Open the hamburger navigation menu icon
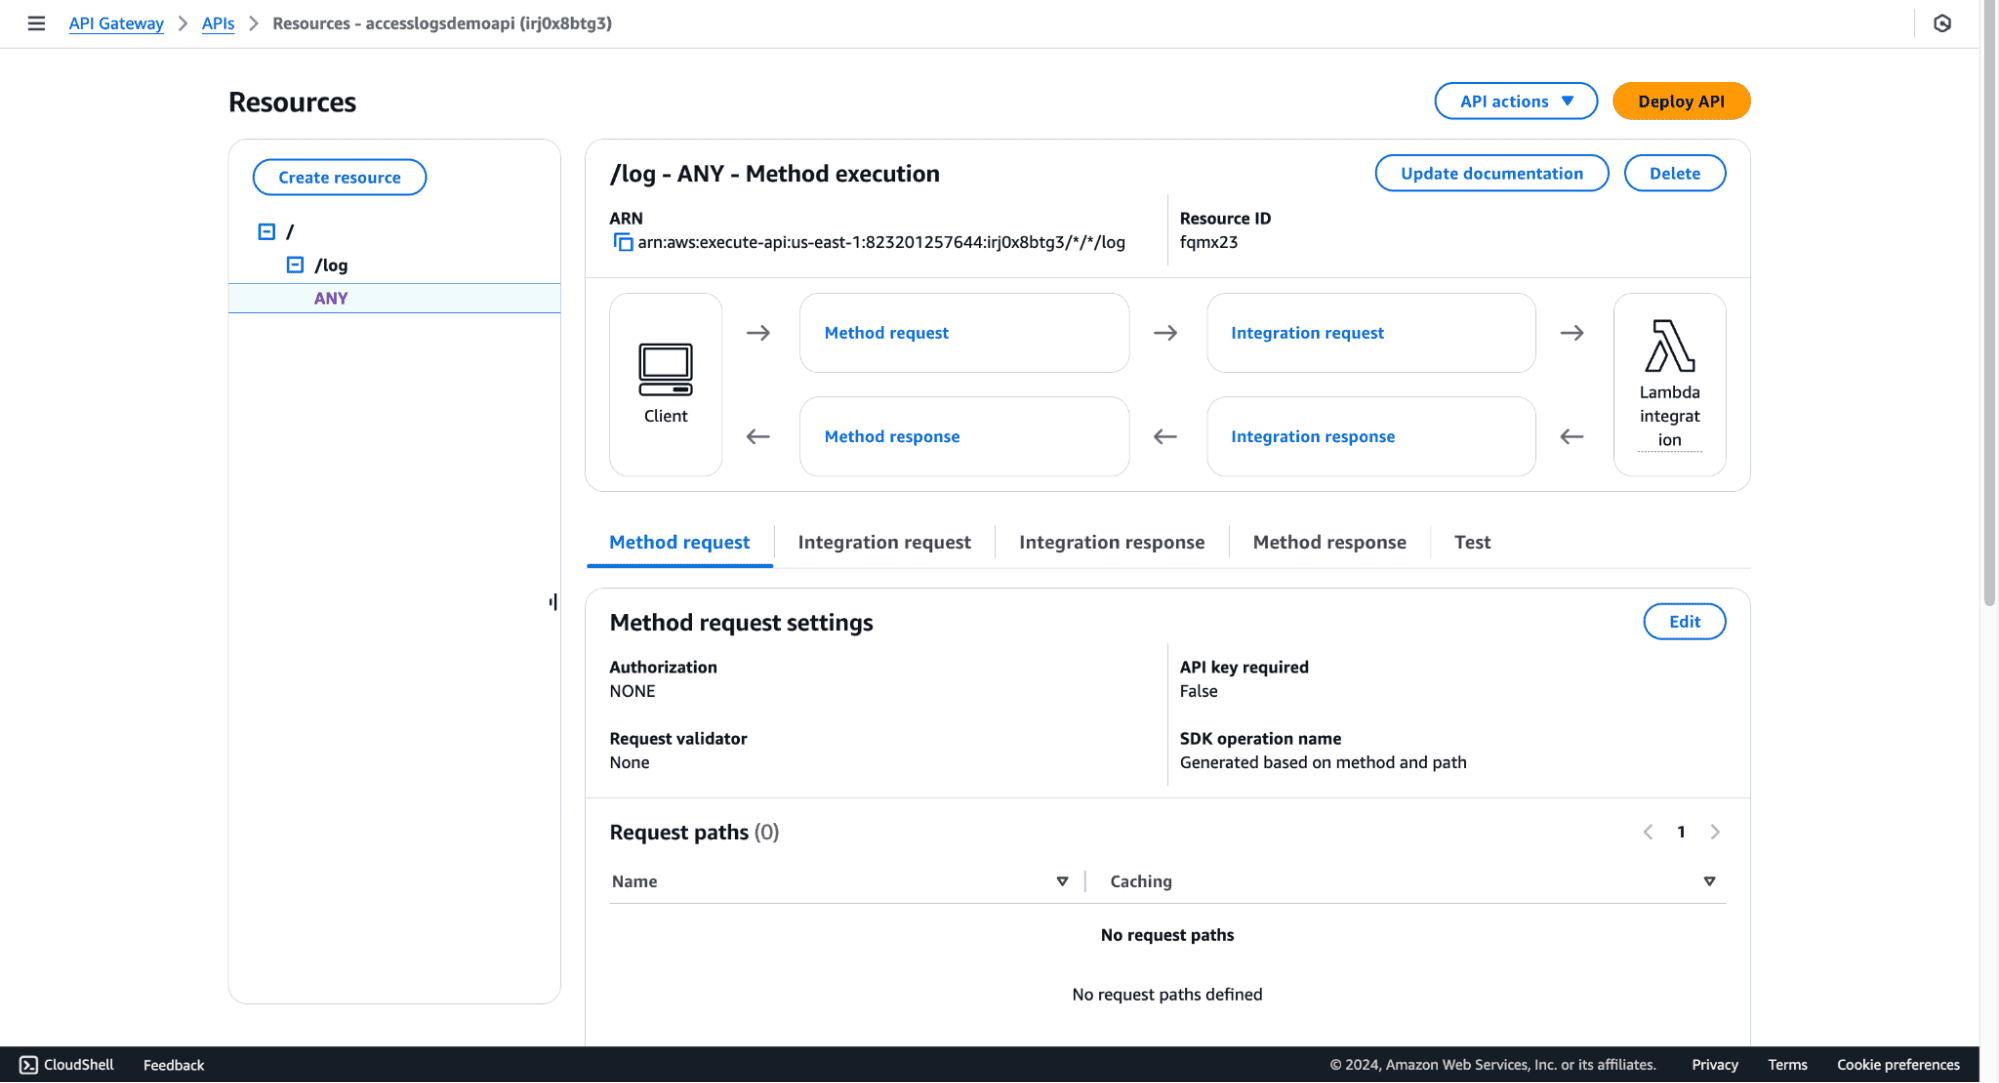This screenshot has width=1999, height=1083. 36,23
